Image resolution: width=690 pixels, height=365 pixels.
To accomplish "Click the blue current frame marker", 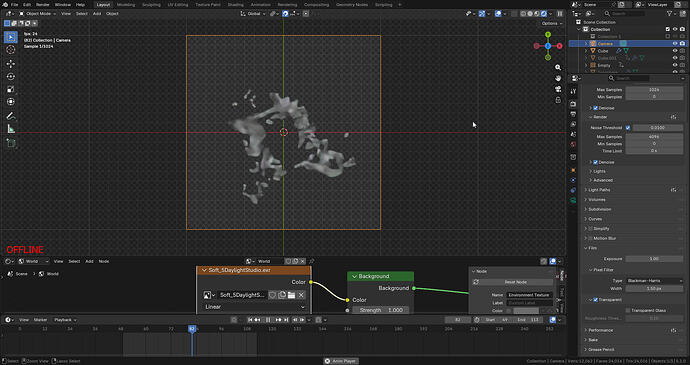I will (x=192, y=329).
